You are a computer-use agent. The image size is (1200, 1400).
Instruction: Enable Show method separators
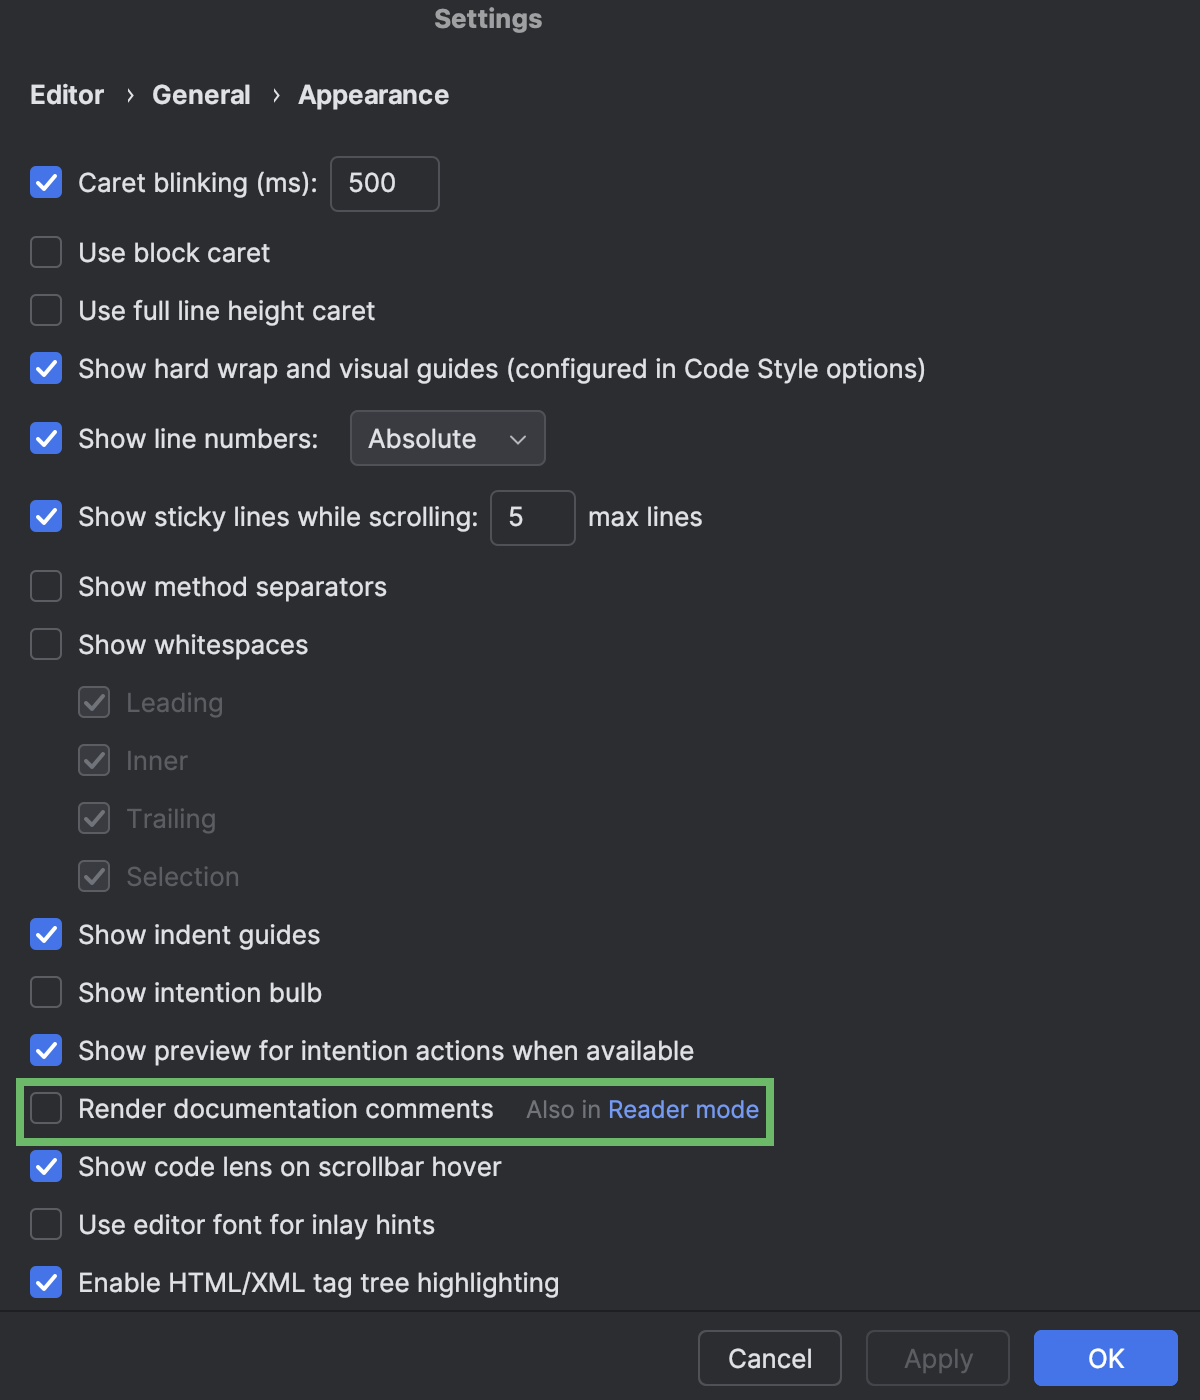coord(46,586)
